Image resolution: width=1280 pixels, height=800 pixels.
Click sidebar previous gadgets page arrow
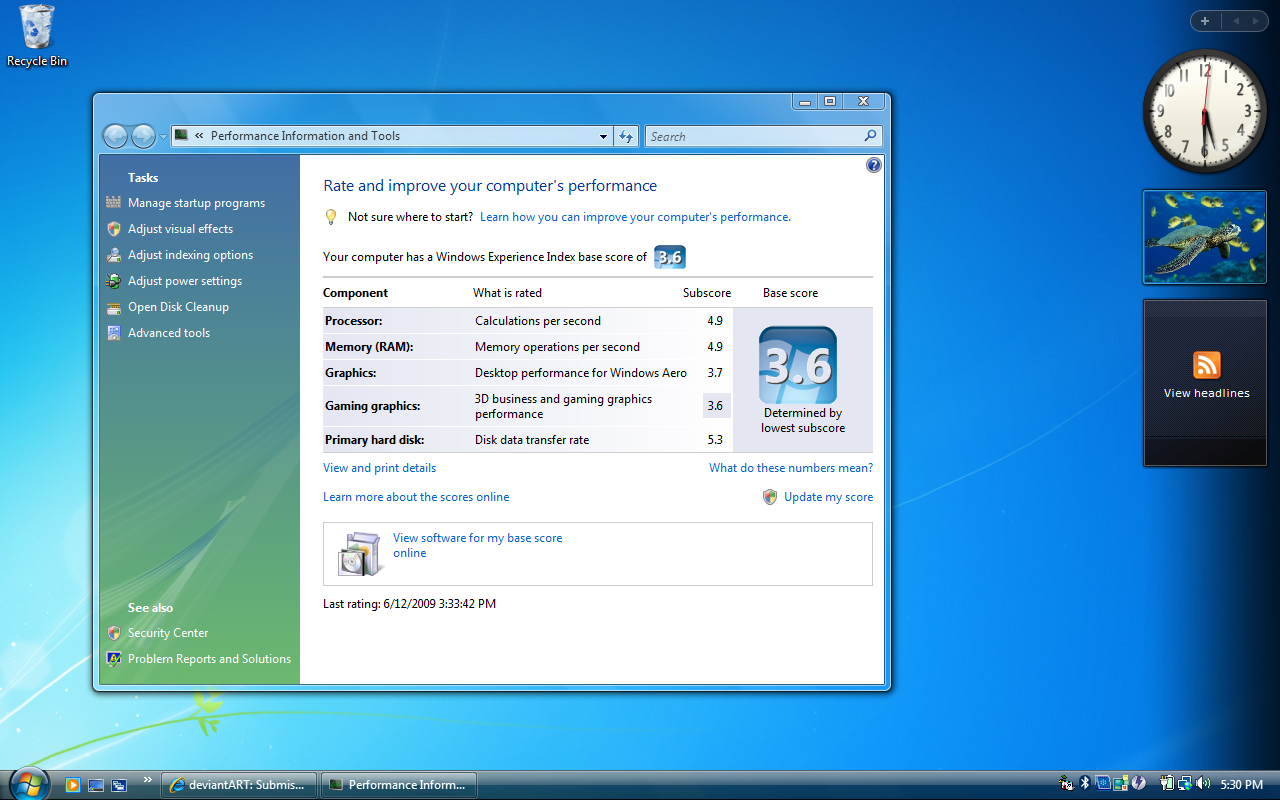click(x=1237, y=21)
